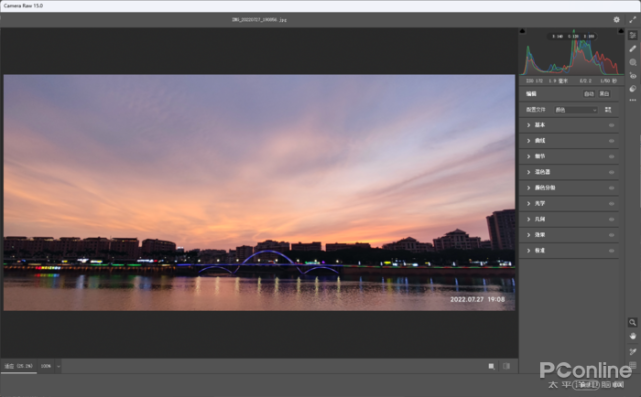This screenshot has height=397, width=641.
Task: Open the Presets panel icon
Action: point(633,89)
